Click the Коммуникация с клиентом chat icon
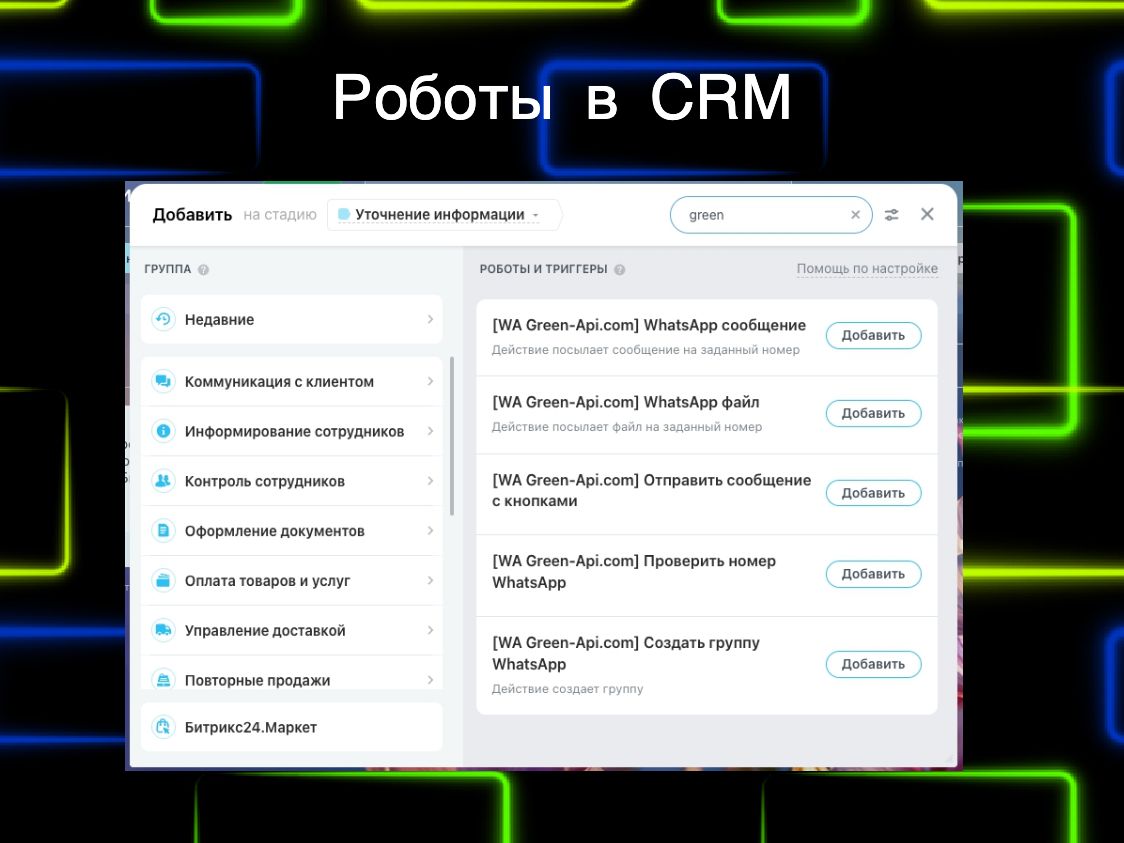 tap(163, 381)
